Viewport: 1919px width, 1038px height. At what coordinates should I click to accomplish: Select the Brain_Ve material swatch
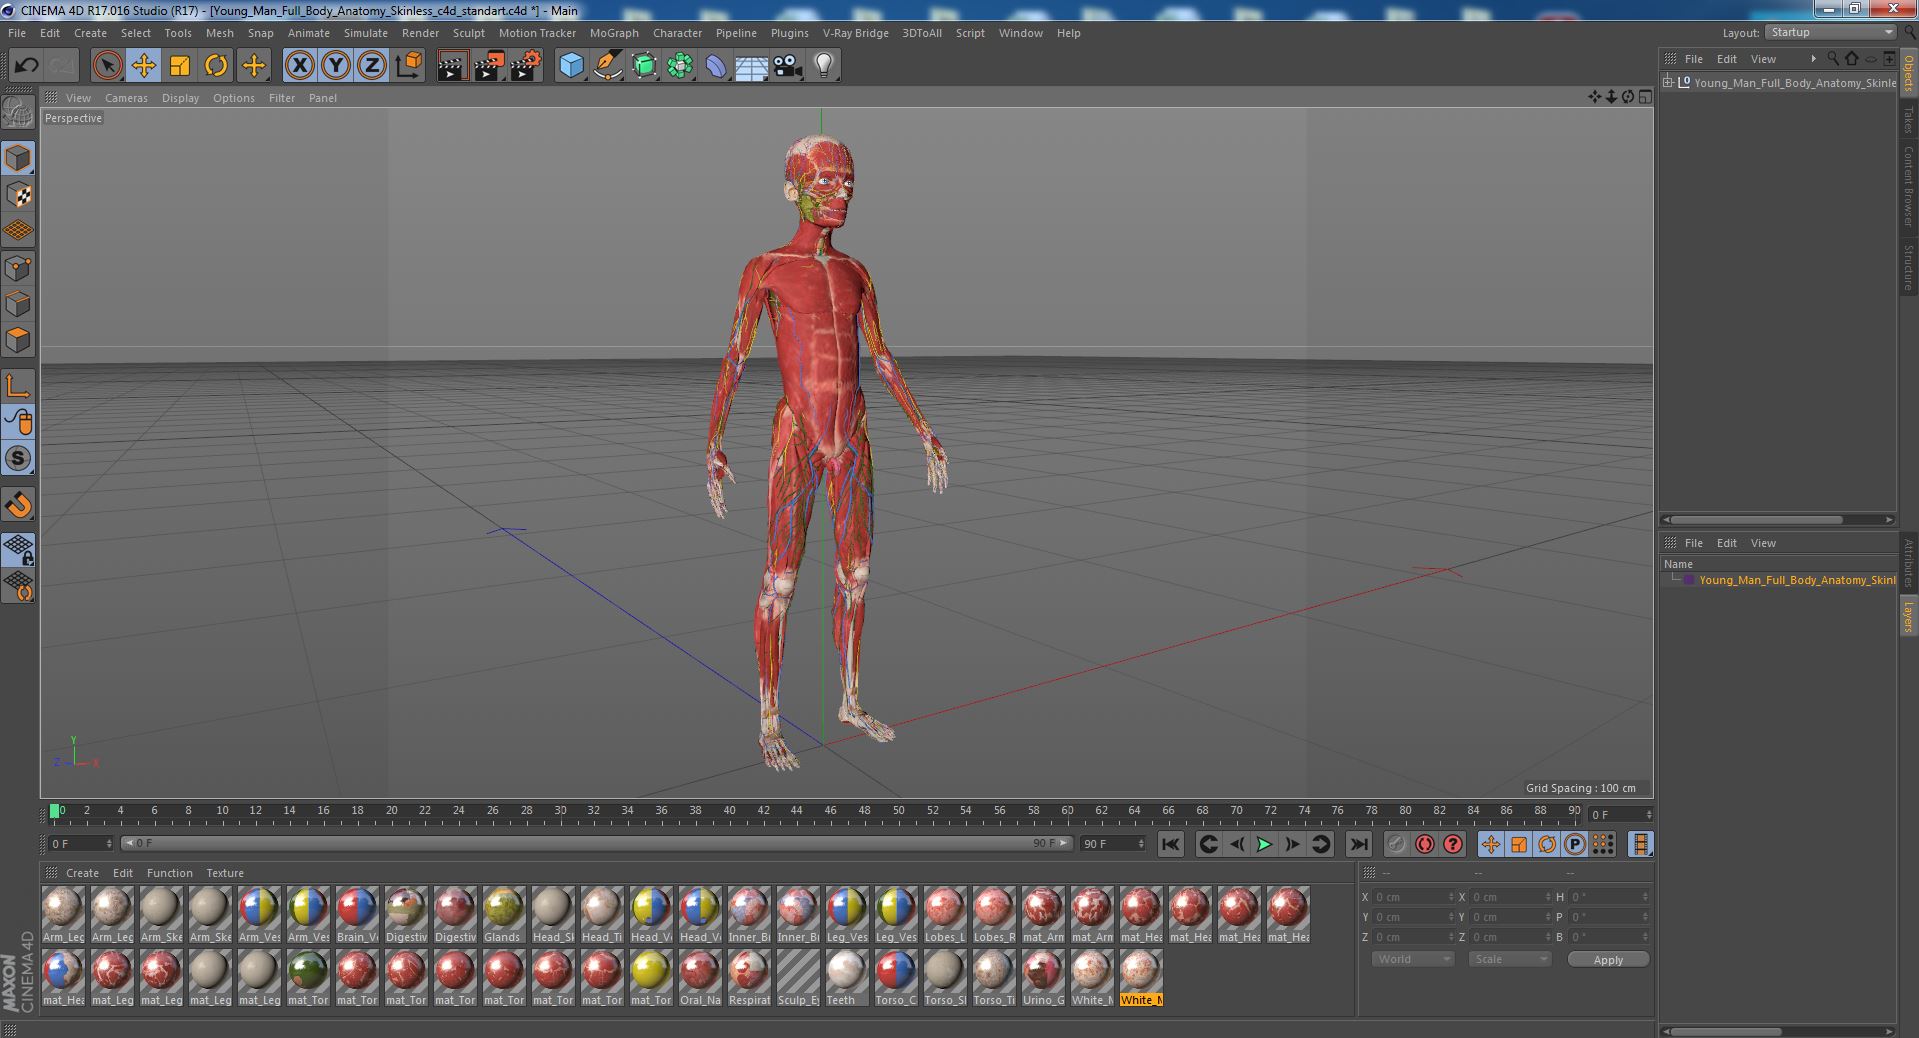tap(356, 913)
